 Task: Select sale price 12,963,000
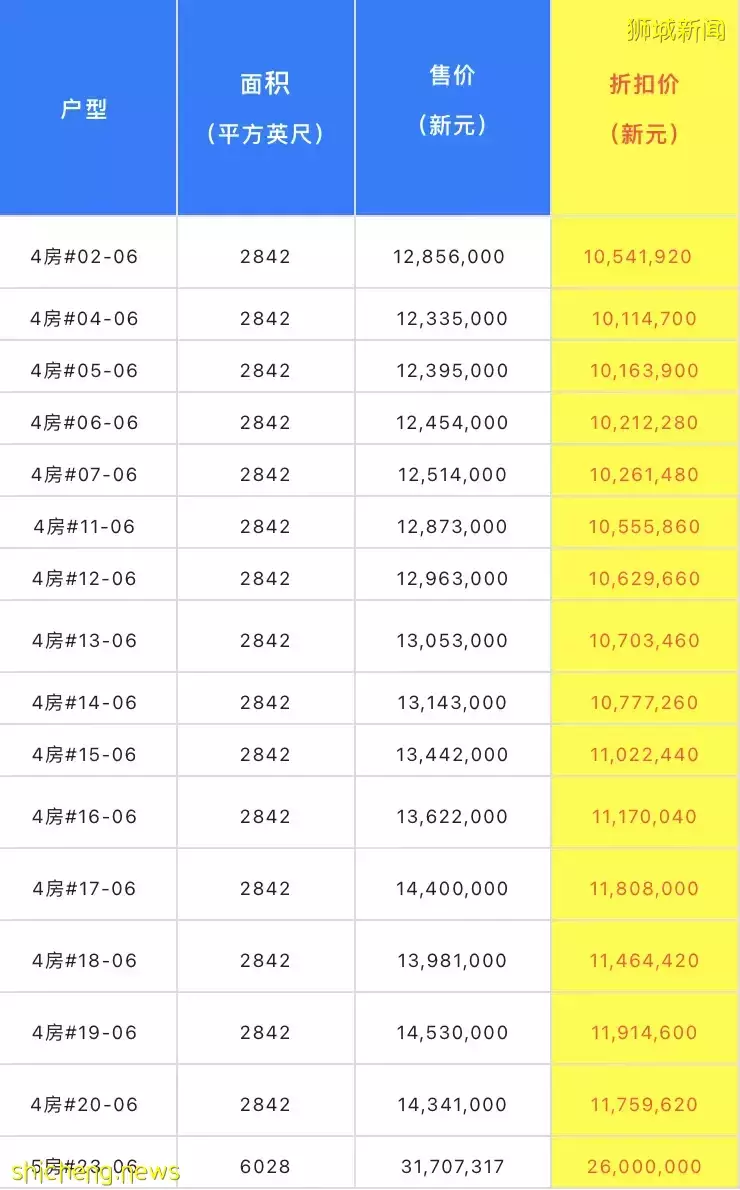[x=452, y=579]
